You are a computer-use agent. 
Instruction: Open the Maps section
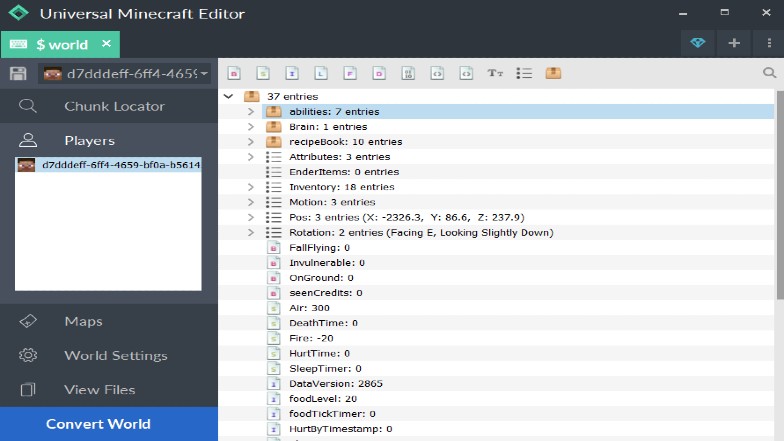click(108, 321)
